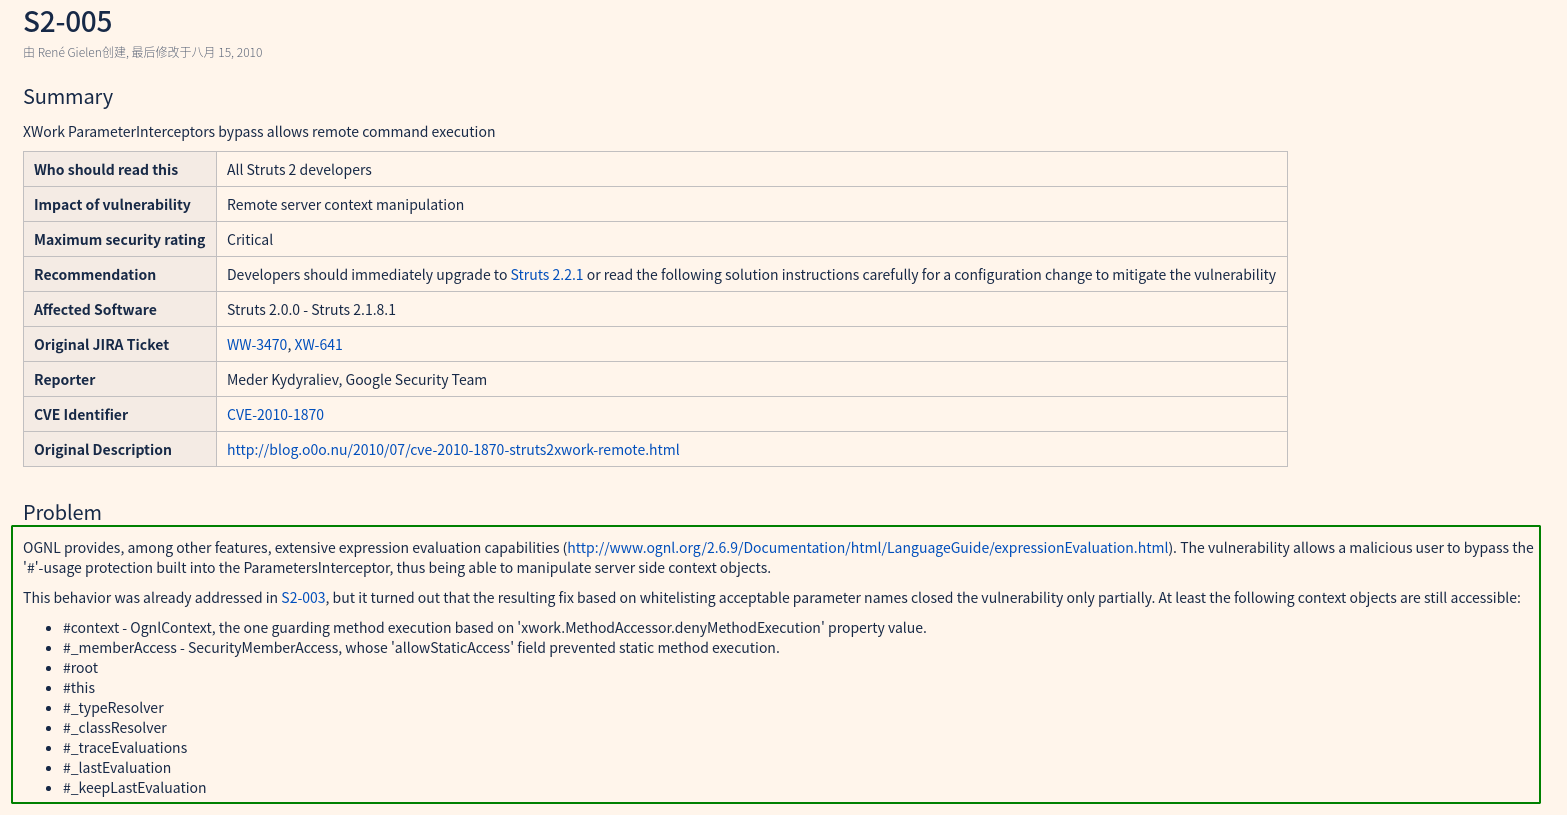The width and height of the screenshot is (1567, 815).
Task: Click the 'Remote server context manipulation' cell
Action: (x=345, y=205)
